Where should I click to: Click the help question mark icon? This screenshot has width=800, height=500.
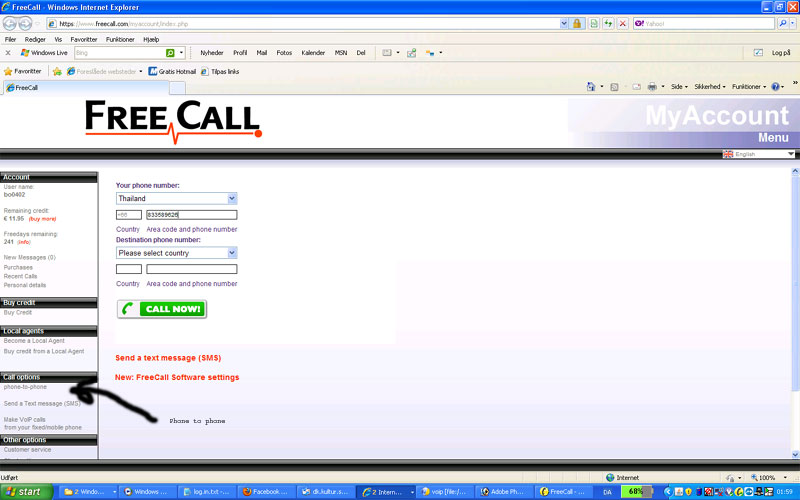pos(775,87)
